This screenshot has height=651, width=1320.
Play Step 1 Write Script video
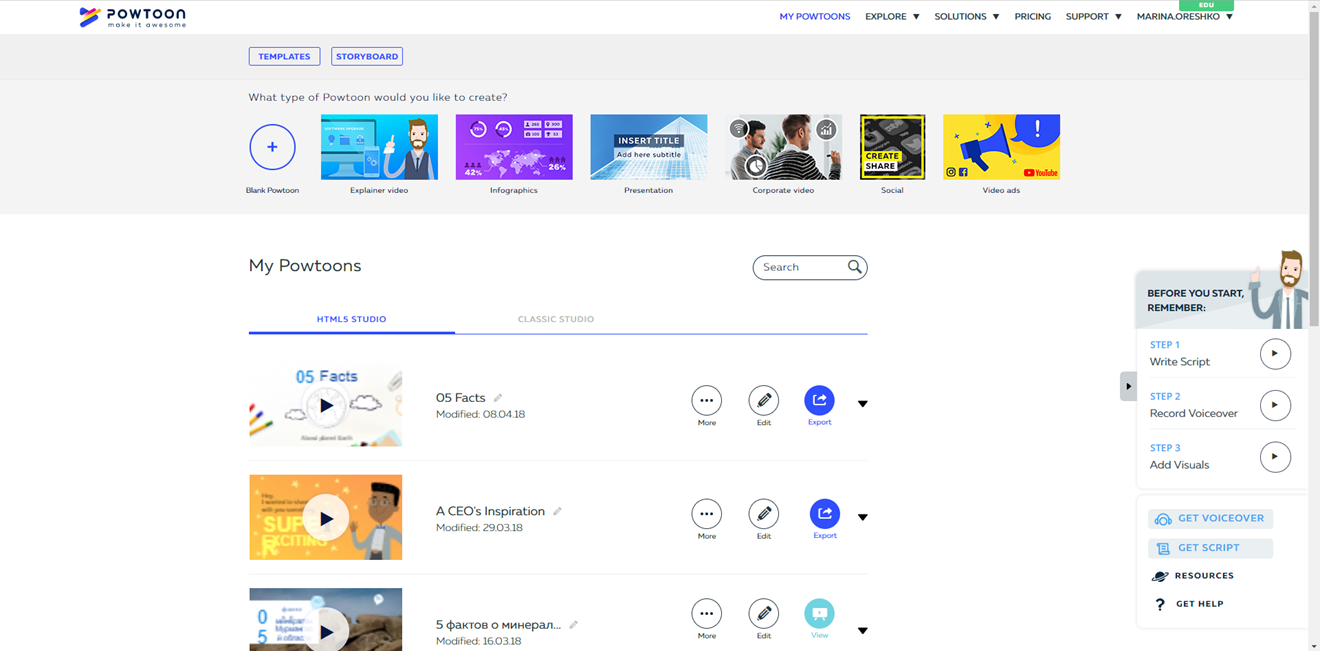pyautogui.click(x=1275, y=354)
